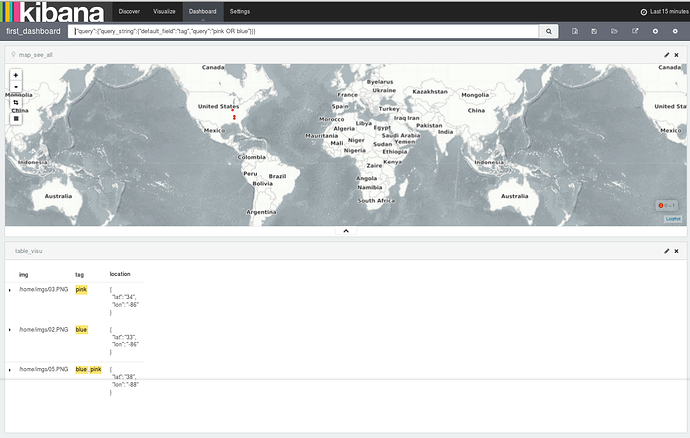Click the Save Dashboard icon

point(594,31)
